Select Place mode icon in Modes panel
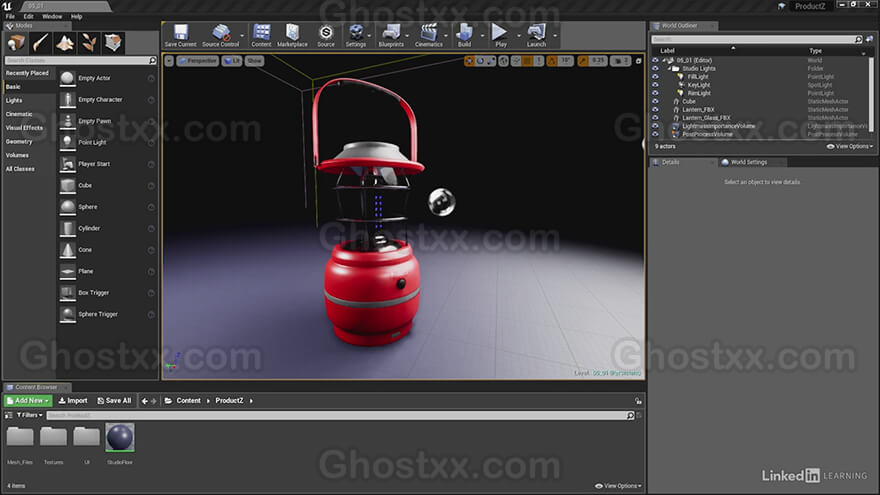The height and width of the screenshot is (495, 880). [16, 43]
